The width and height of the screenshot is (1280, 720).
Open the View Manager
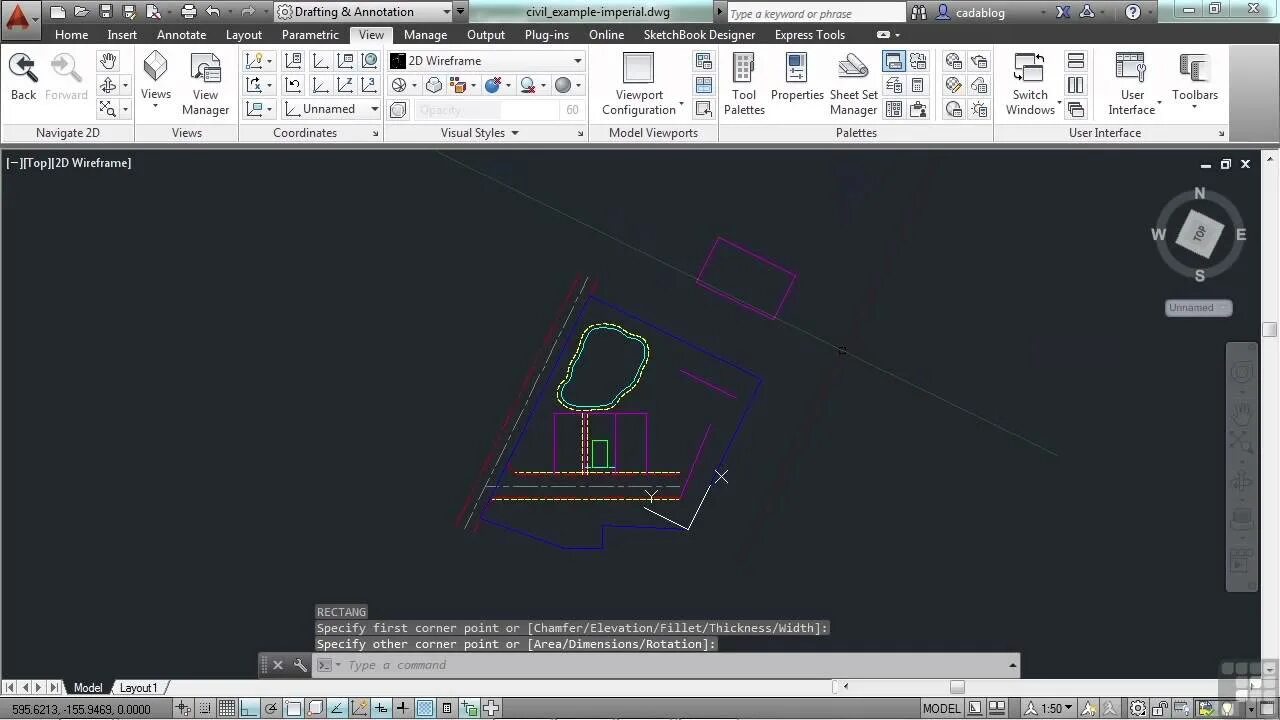pyautogui.click(x=205, y=83)
